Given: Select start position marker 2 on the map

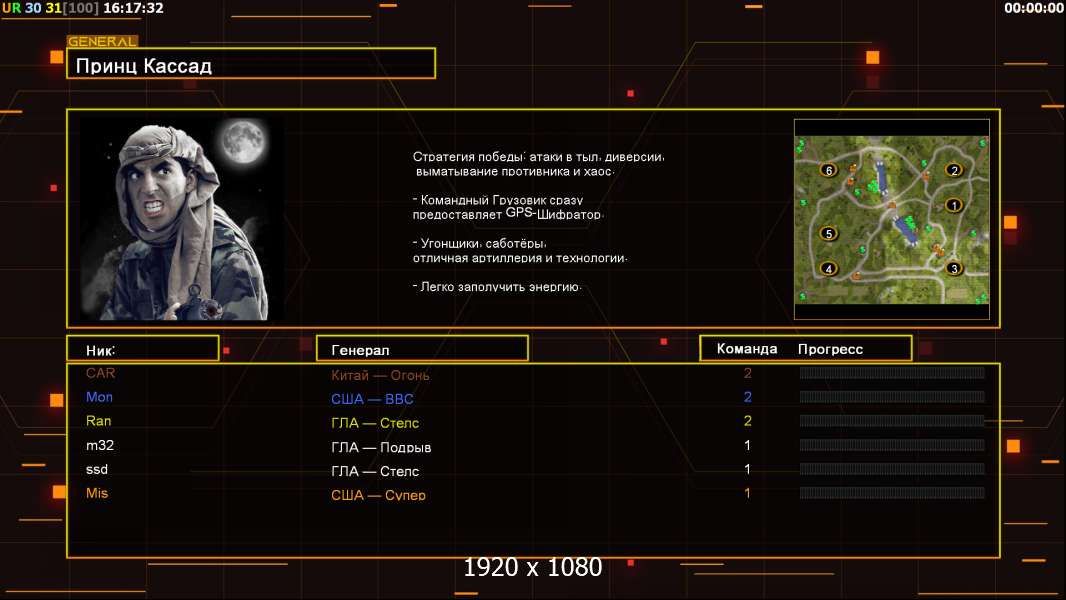Looking at the screenshot, I should [x=954, y=170].
